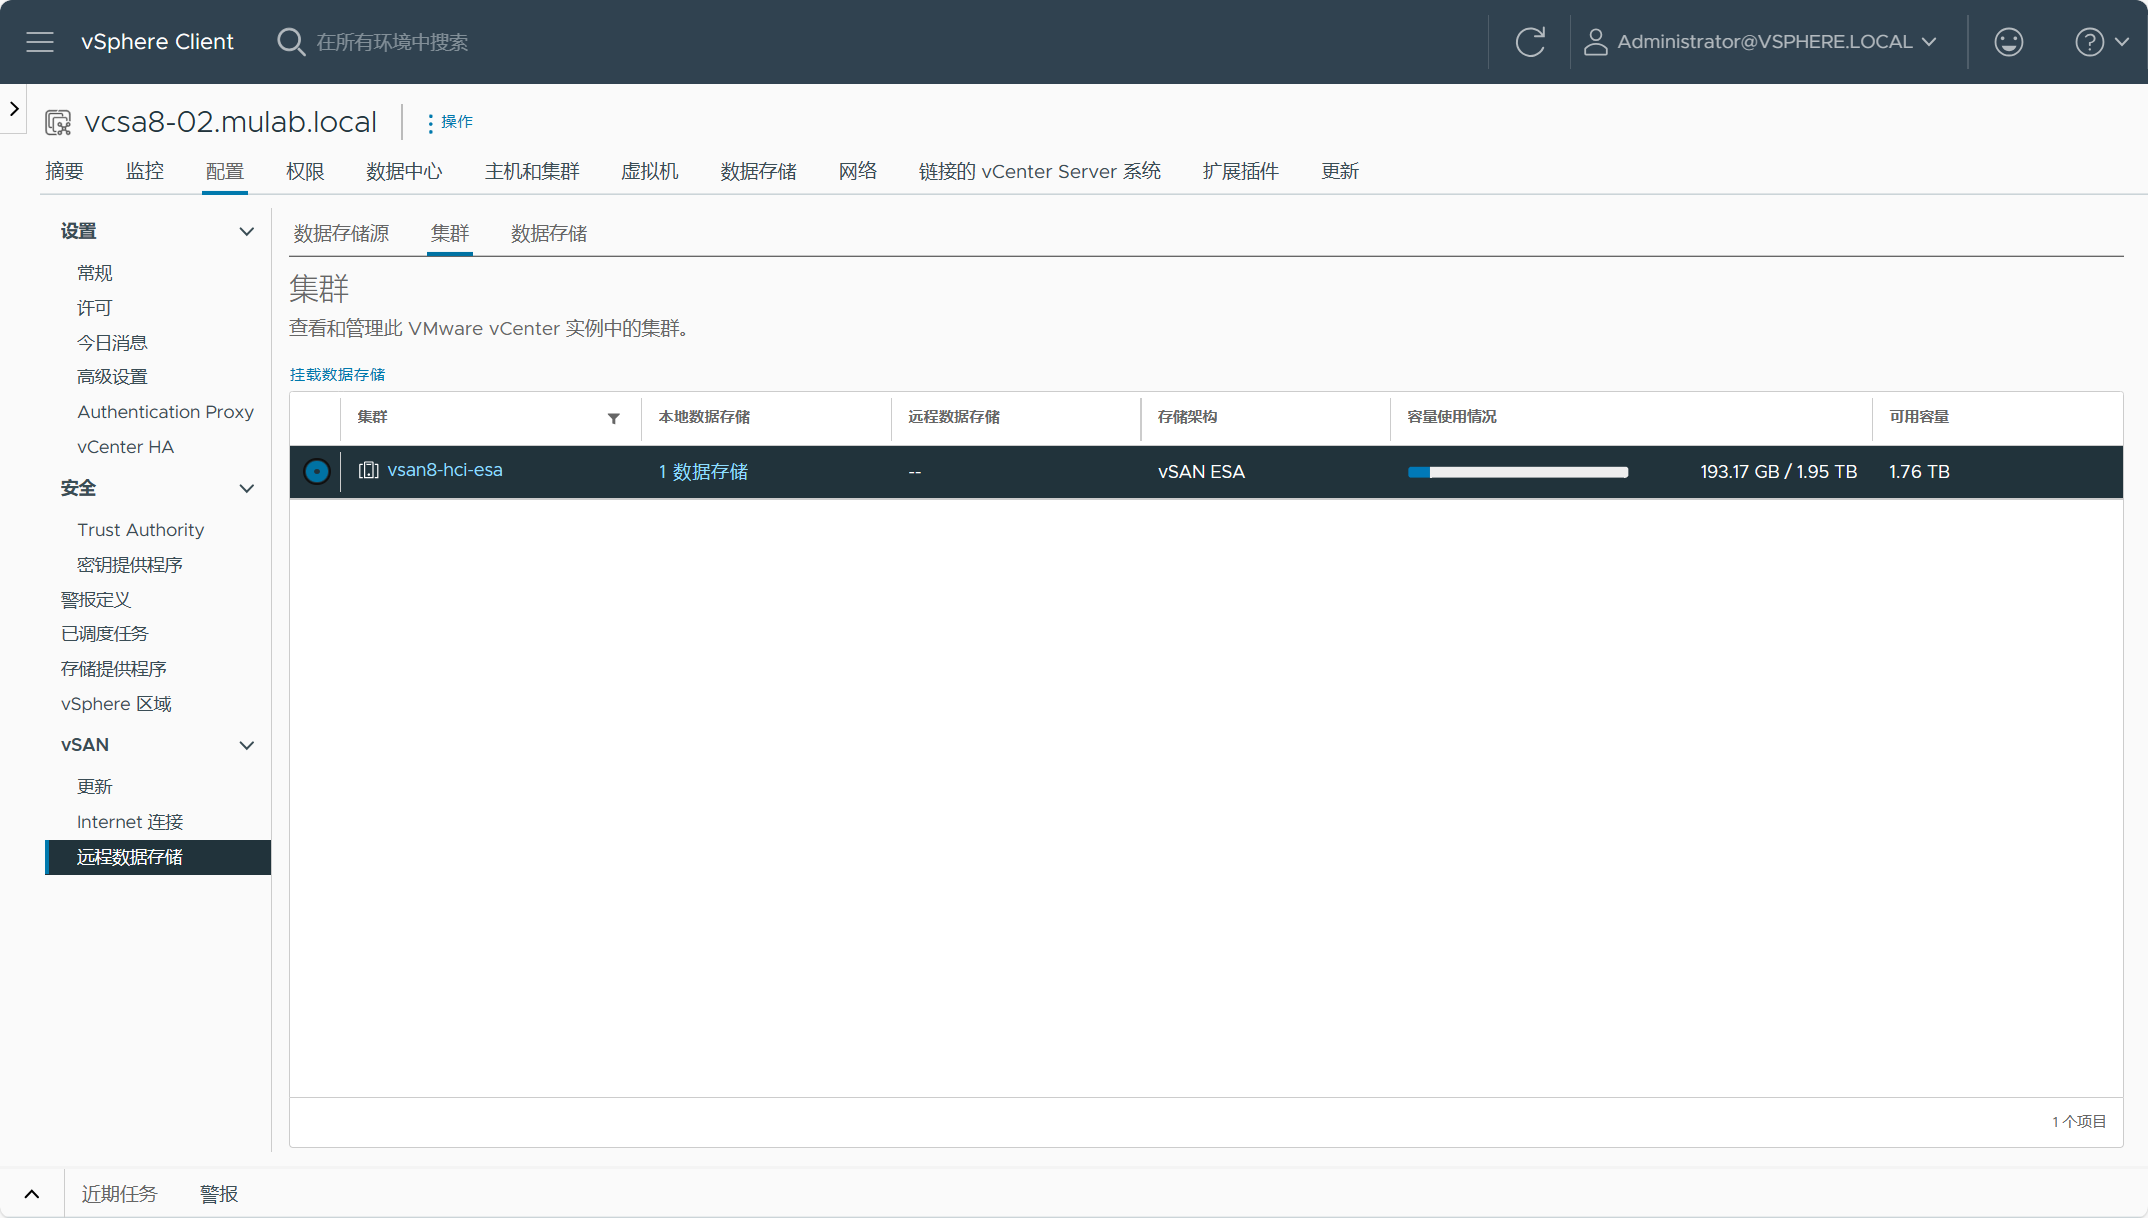Select the 集群 sub-tab

point(450,234)
